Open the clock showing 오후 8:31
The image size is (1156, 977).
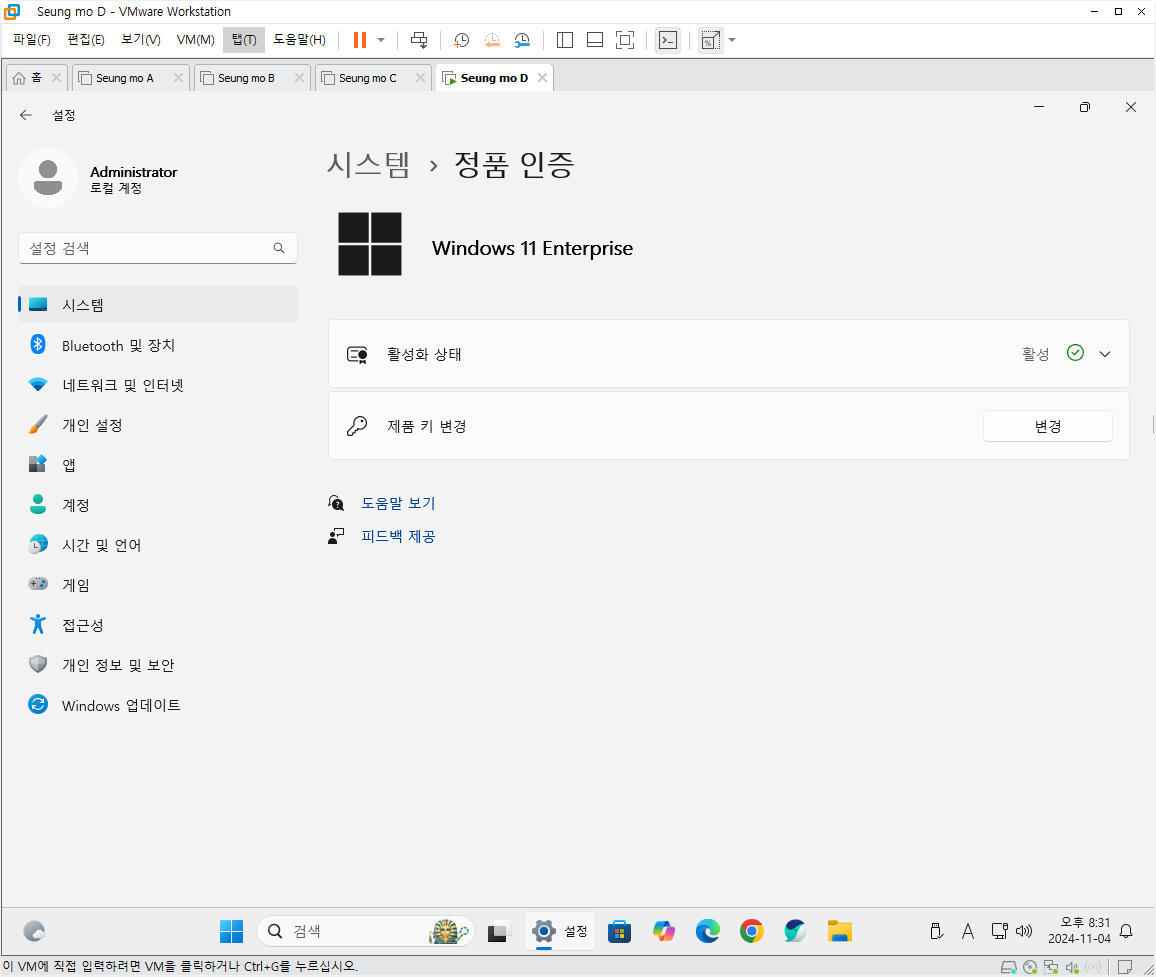click(1079, 931)
